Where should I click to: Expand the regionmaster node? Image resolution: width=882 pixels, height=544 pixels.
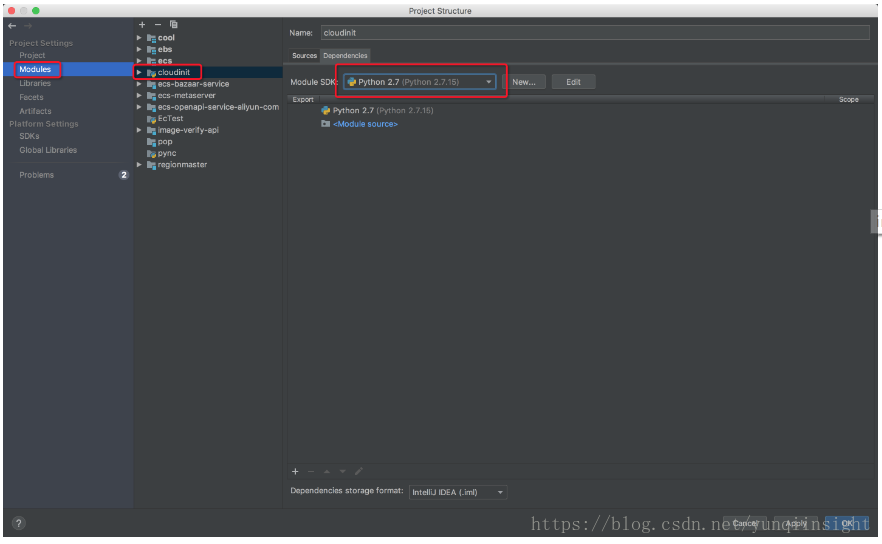139,165
